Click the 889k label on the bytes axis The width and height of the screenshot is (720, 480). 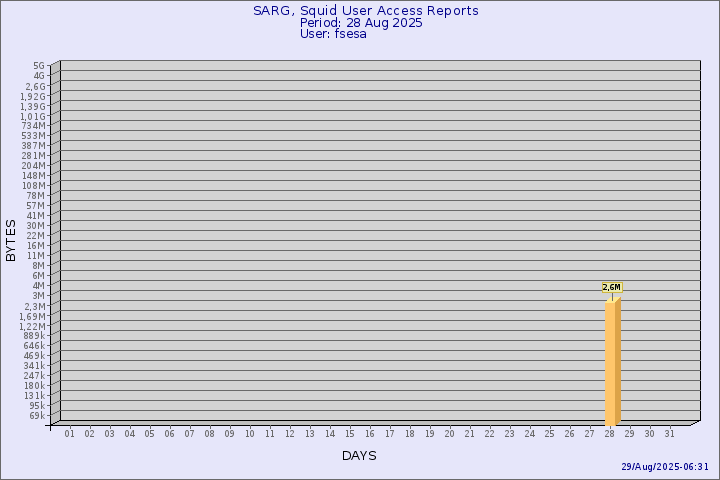coord(34,336)
